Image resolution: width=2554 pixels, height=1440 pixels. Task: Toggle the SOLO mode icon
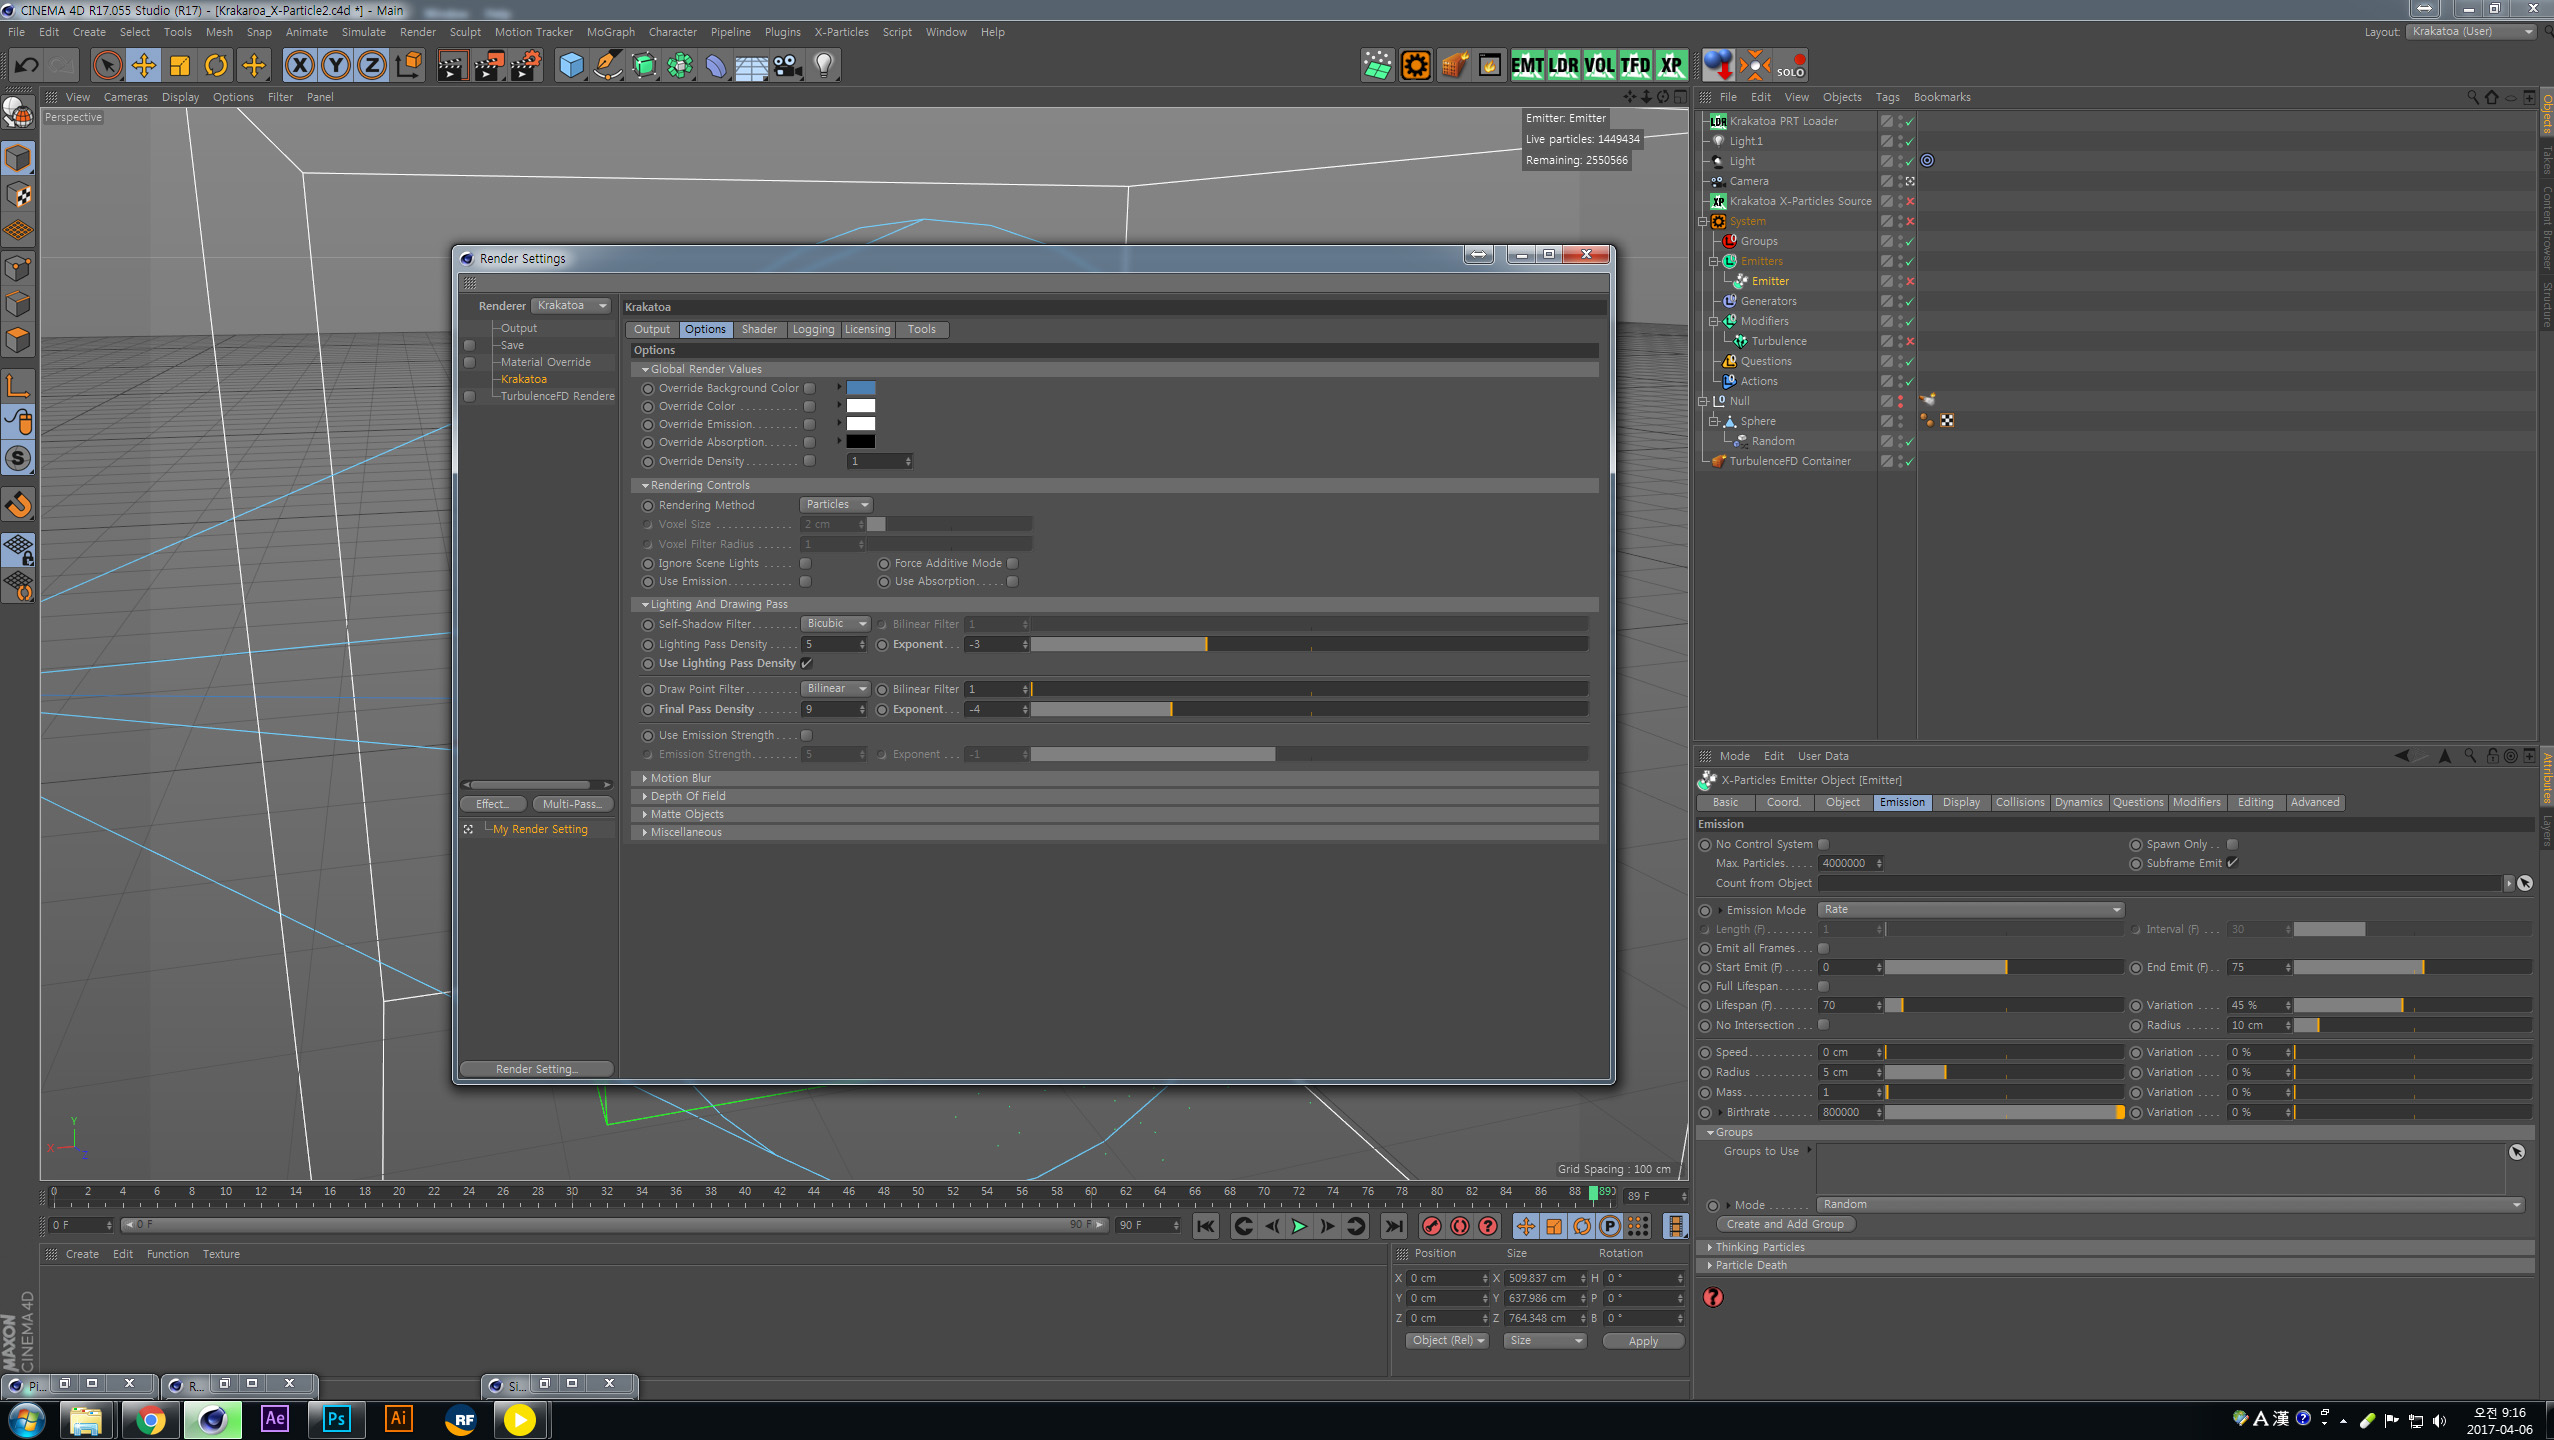1791,66
